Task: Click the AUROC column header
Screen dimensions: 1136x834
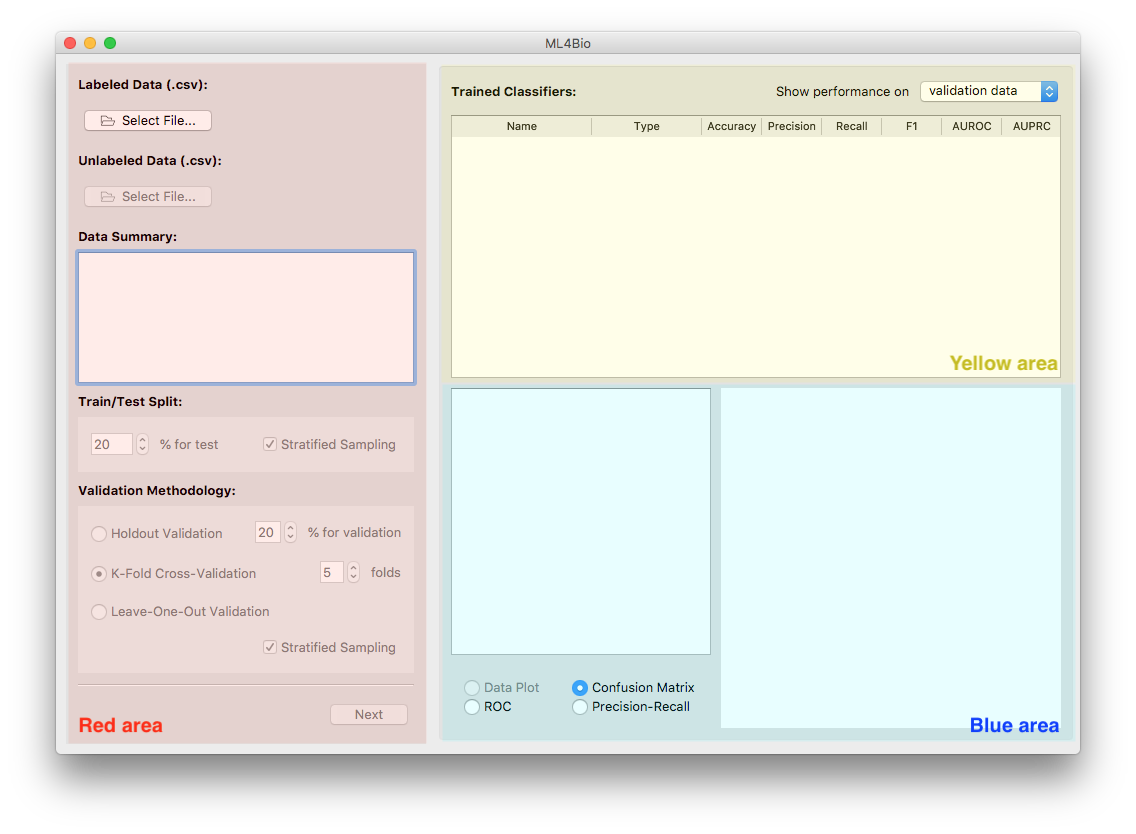Action: 971,127
